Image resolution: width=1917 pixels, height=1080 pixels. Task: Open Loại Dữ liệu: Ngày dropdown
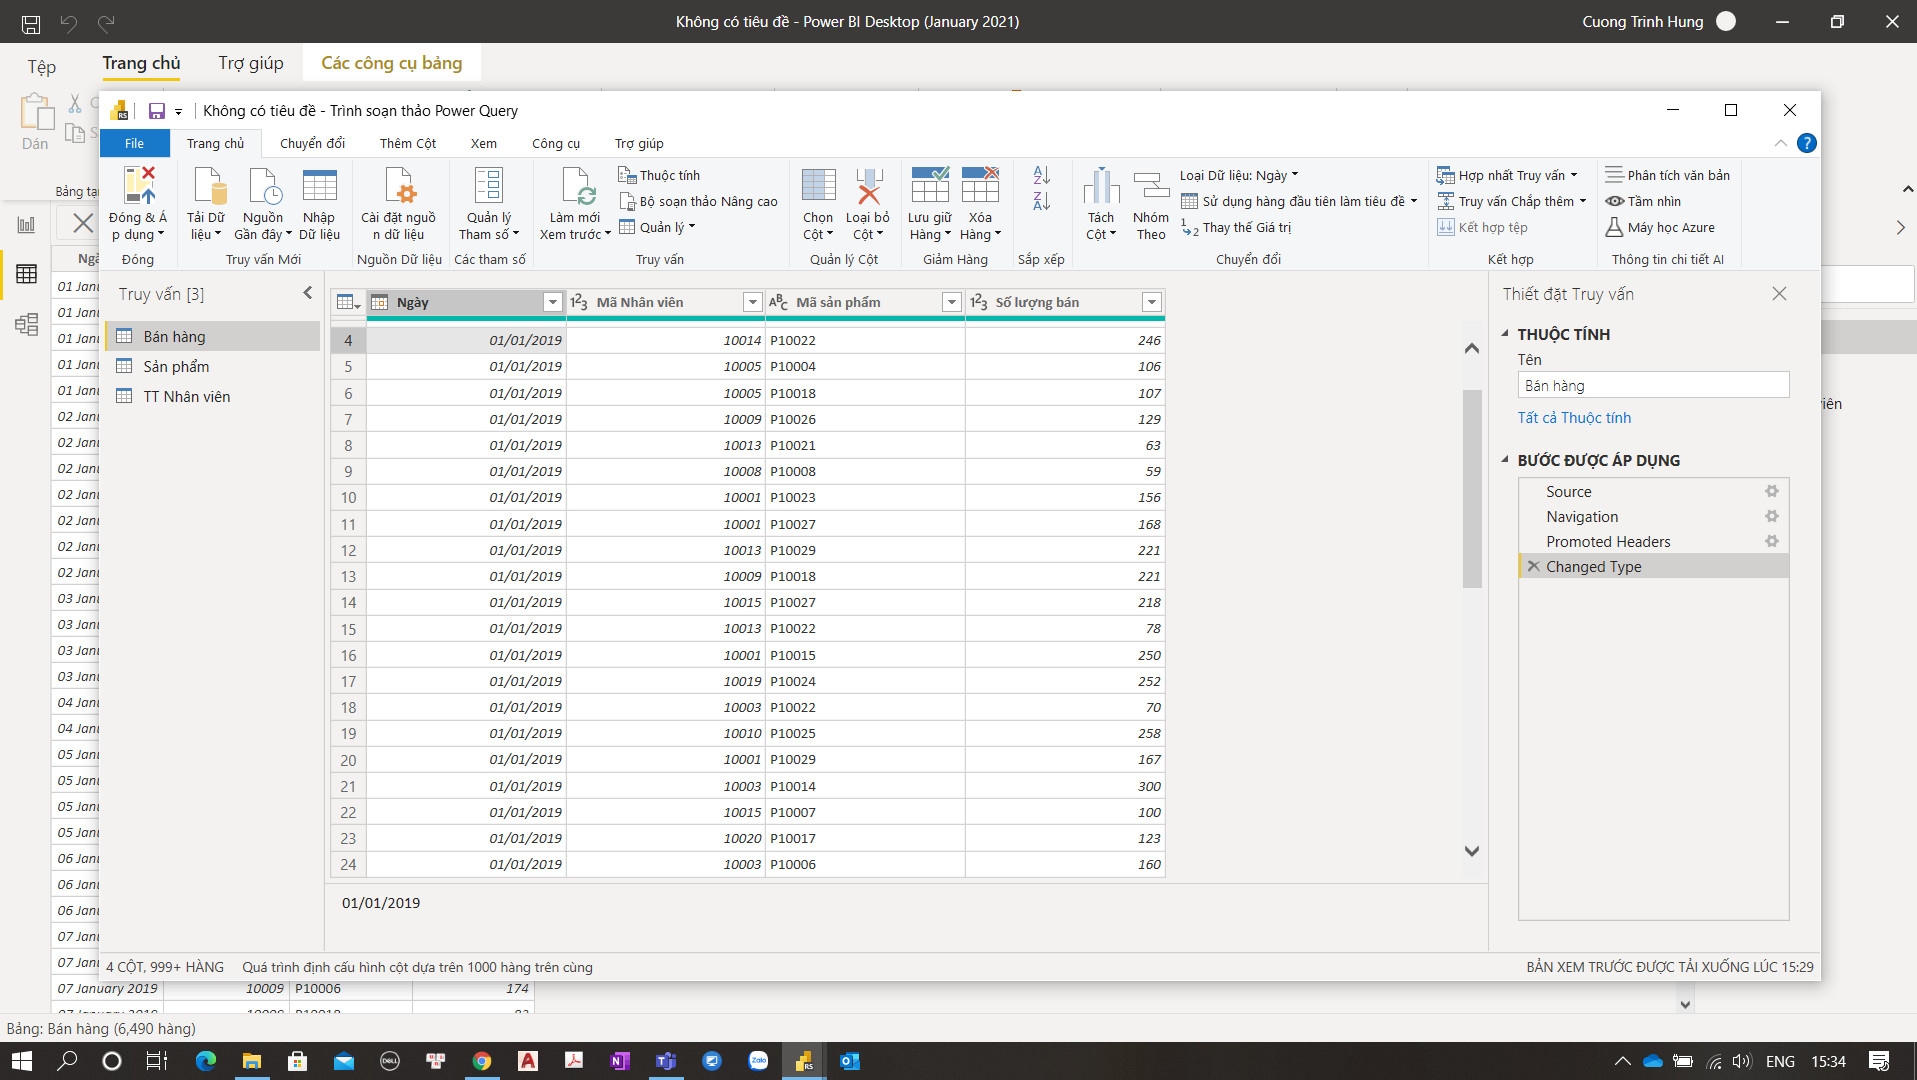(1239, 175)
